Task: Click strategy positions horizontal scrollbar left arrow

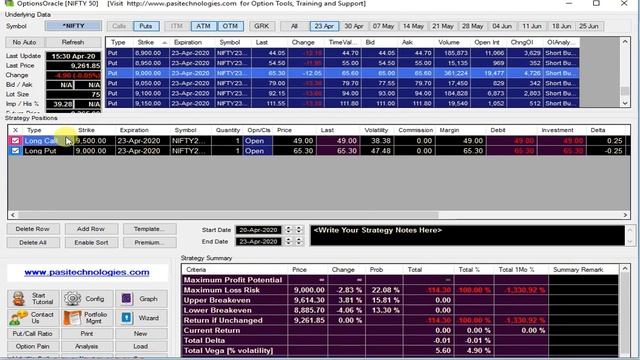Action: coord(12,215)
